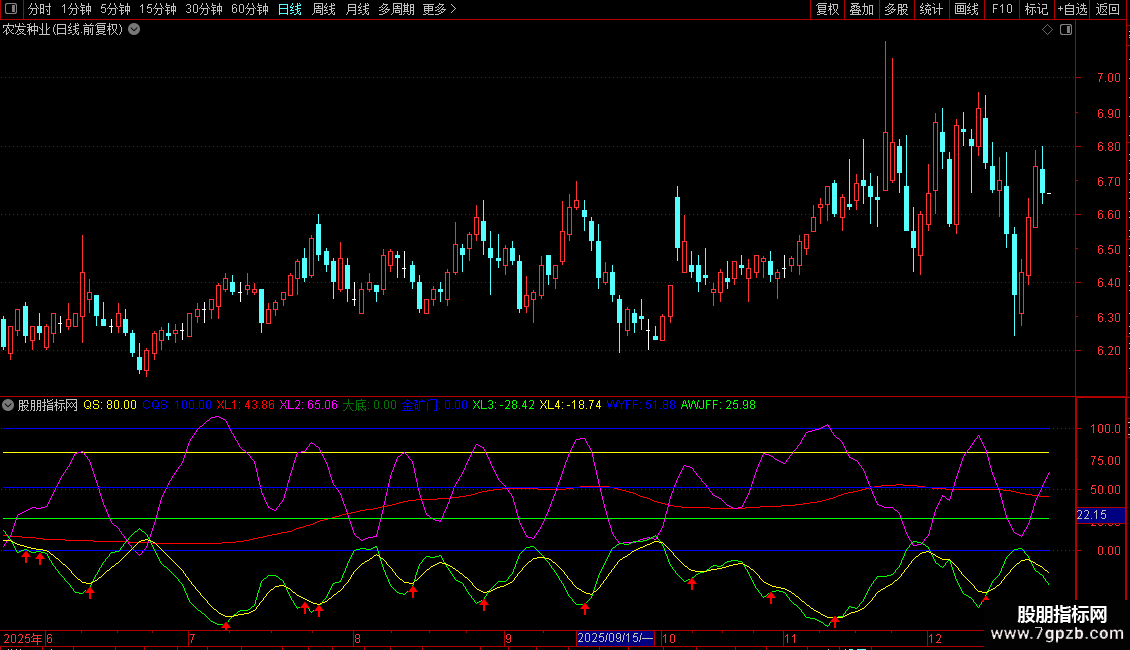Add stock with +自选 button

click(1072, 9)
